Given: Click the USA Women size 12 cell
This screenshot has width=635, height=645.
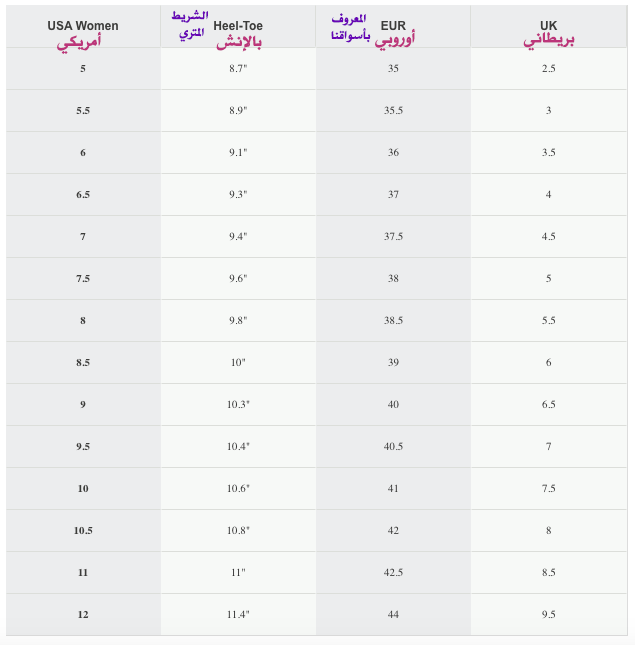Looking at the screenshot, I should pos(83,615).
